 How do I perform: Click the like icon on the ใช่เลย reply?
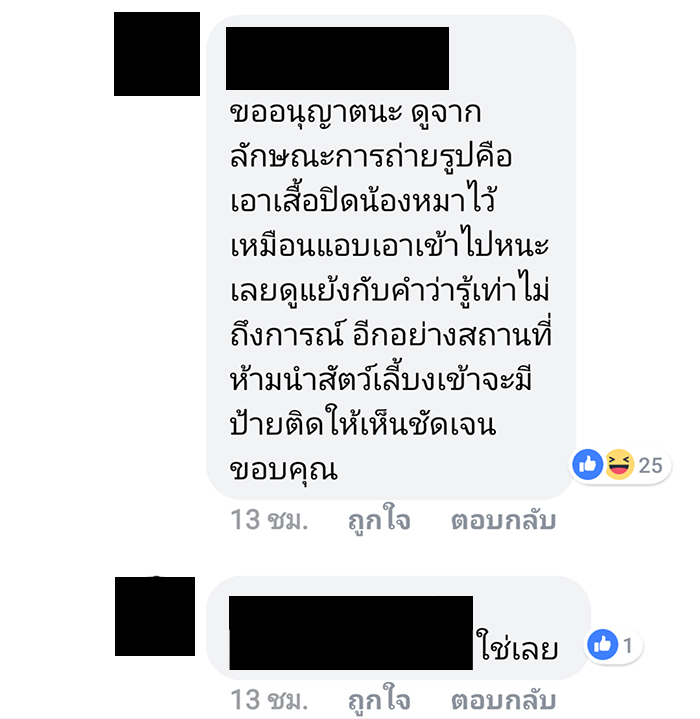pyautogui.click(x=602, y=645)
